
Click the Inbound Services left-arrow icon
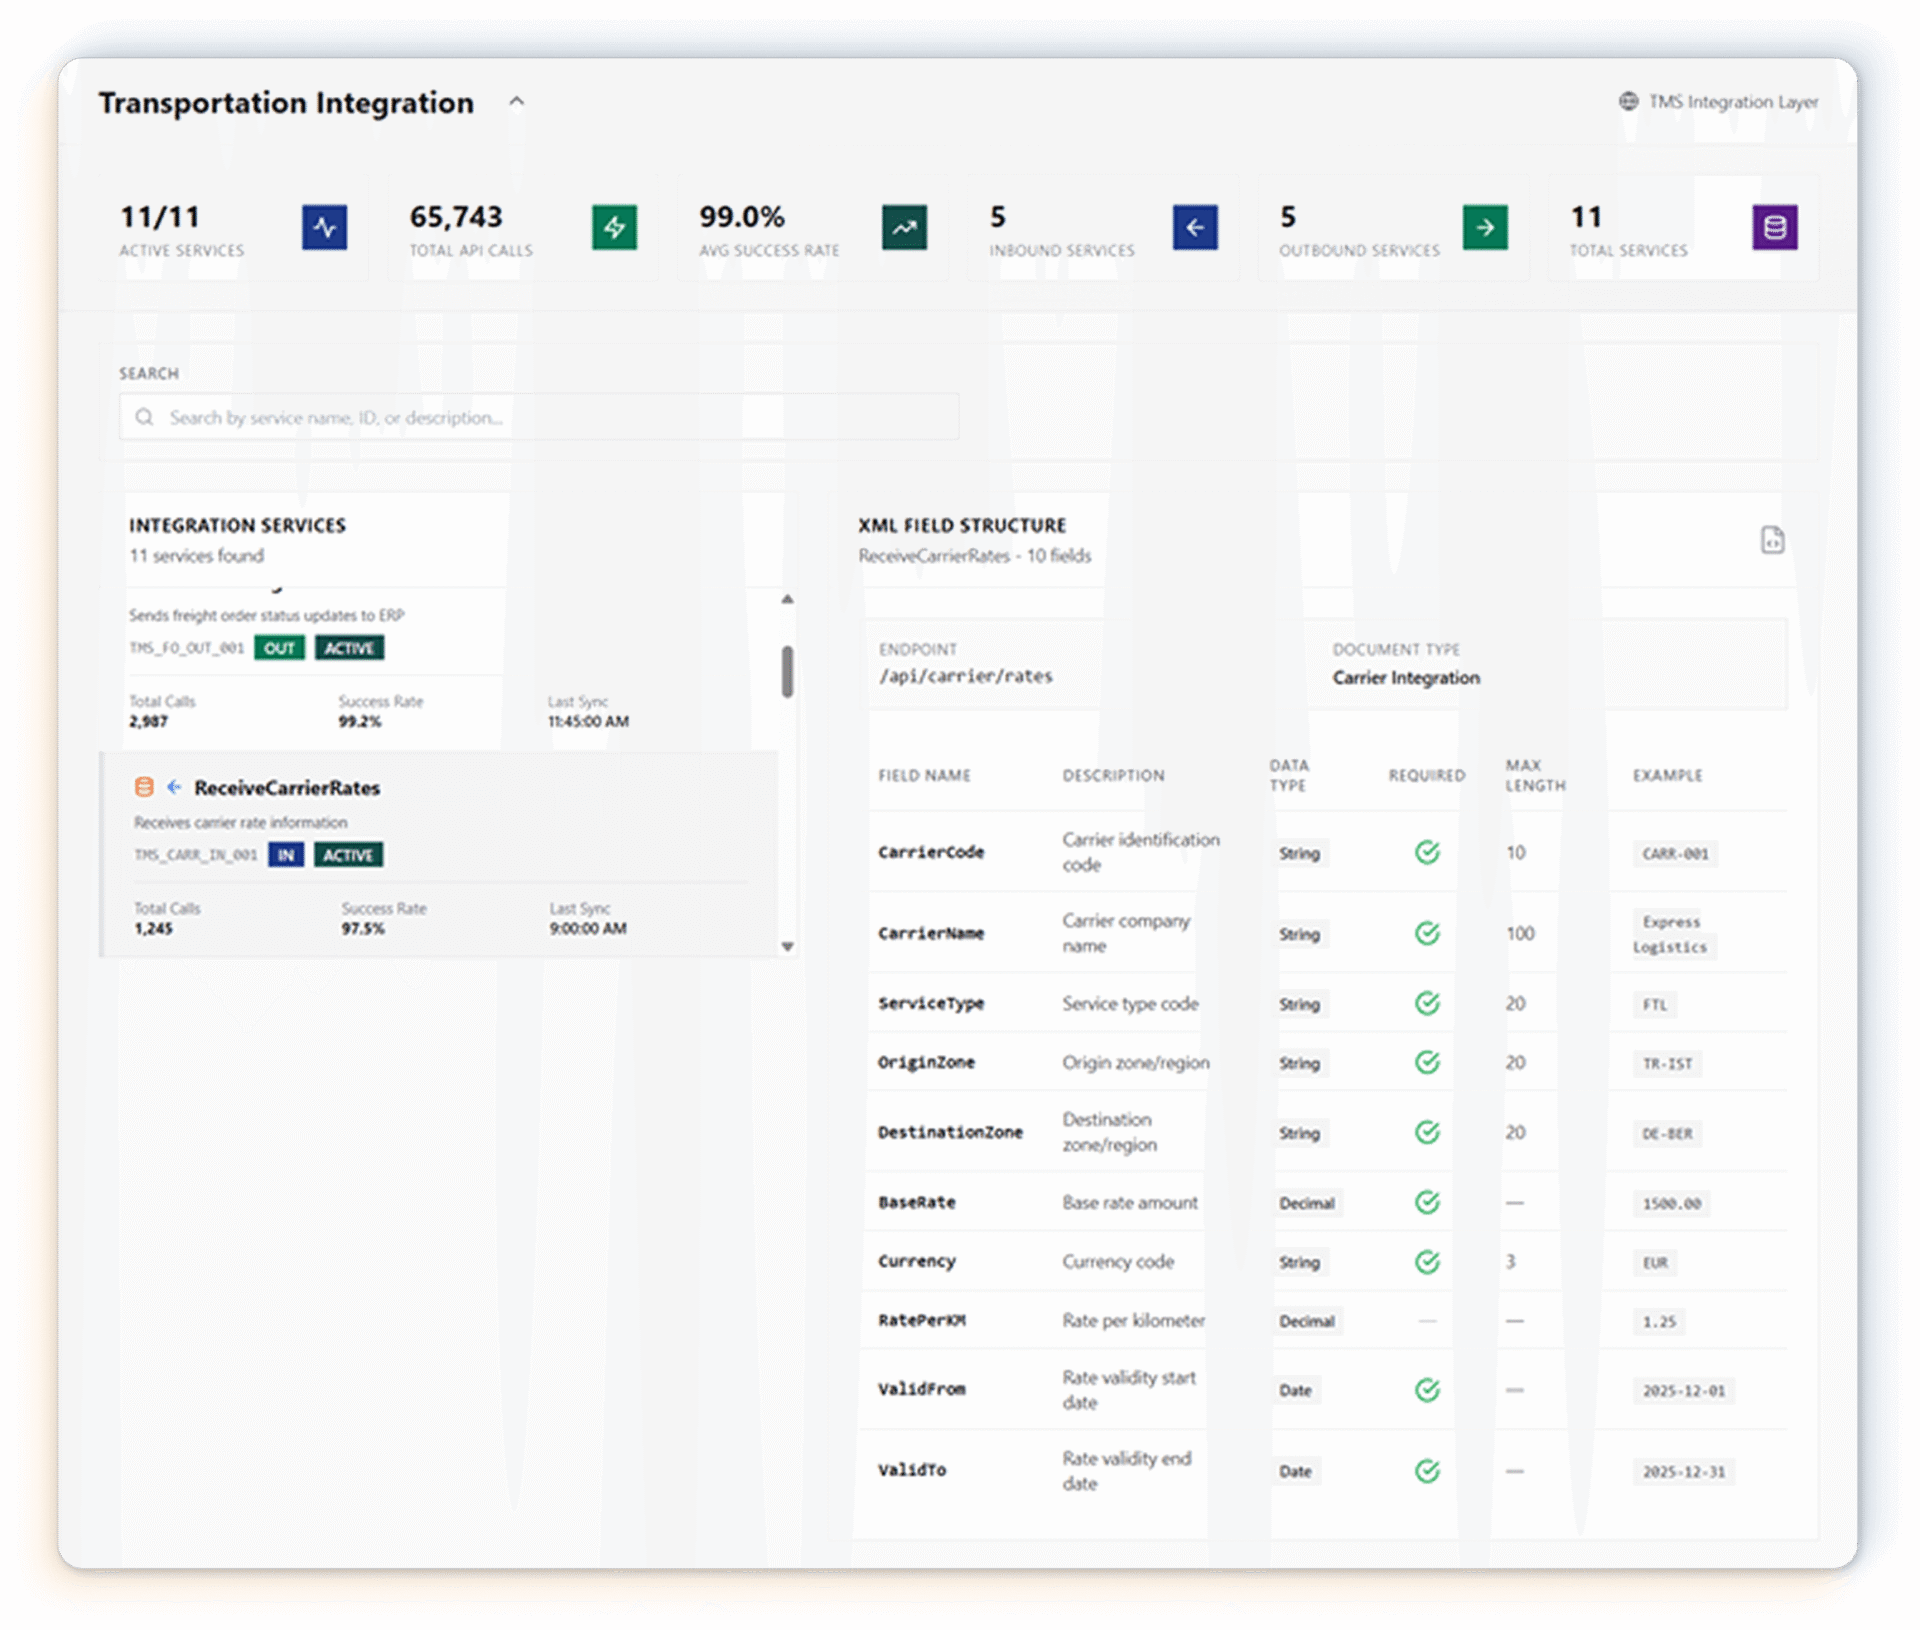point(1194,228)
